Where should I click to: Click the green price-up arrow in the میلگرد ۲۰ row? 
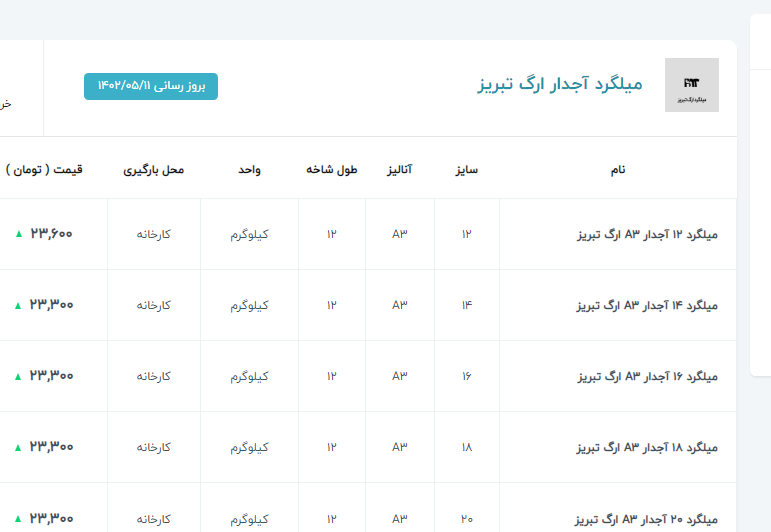pyautogui.click(x=18, y=518)
